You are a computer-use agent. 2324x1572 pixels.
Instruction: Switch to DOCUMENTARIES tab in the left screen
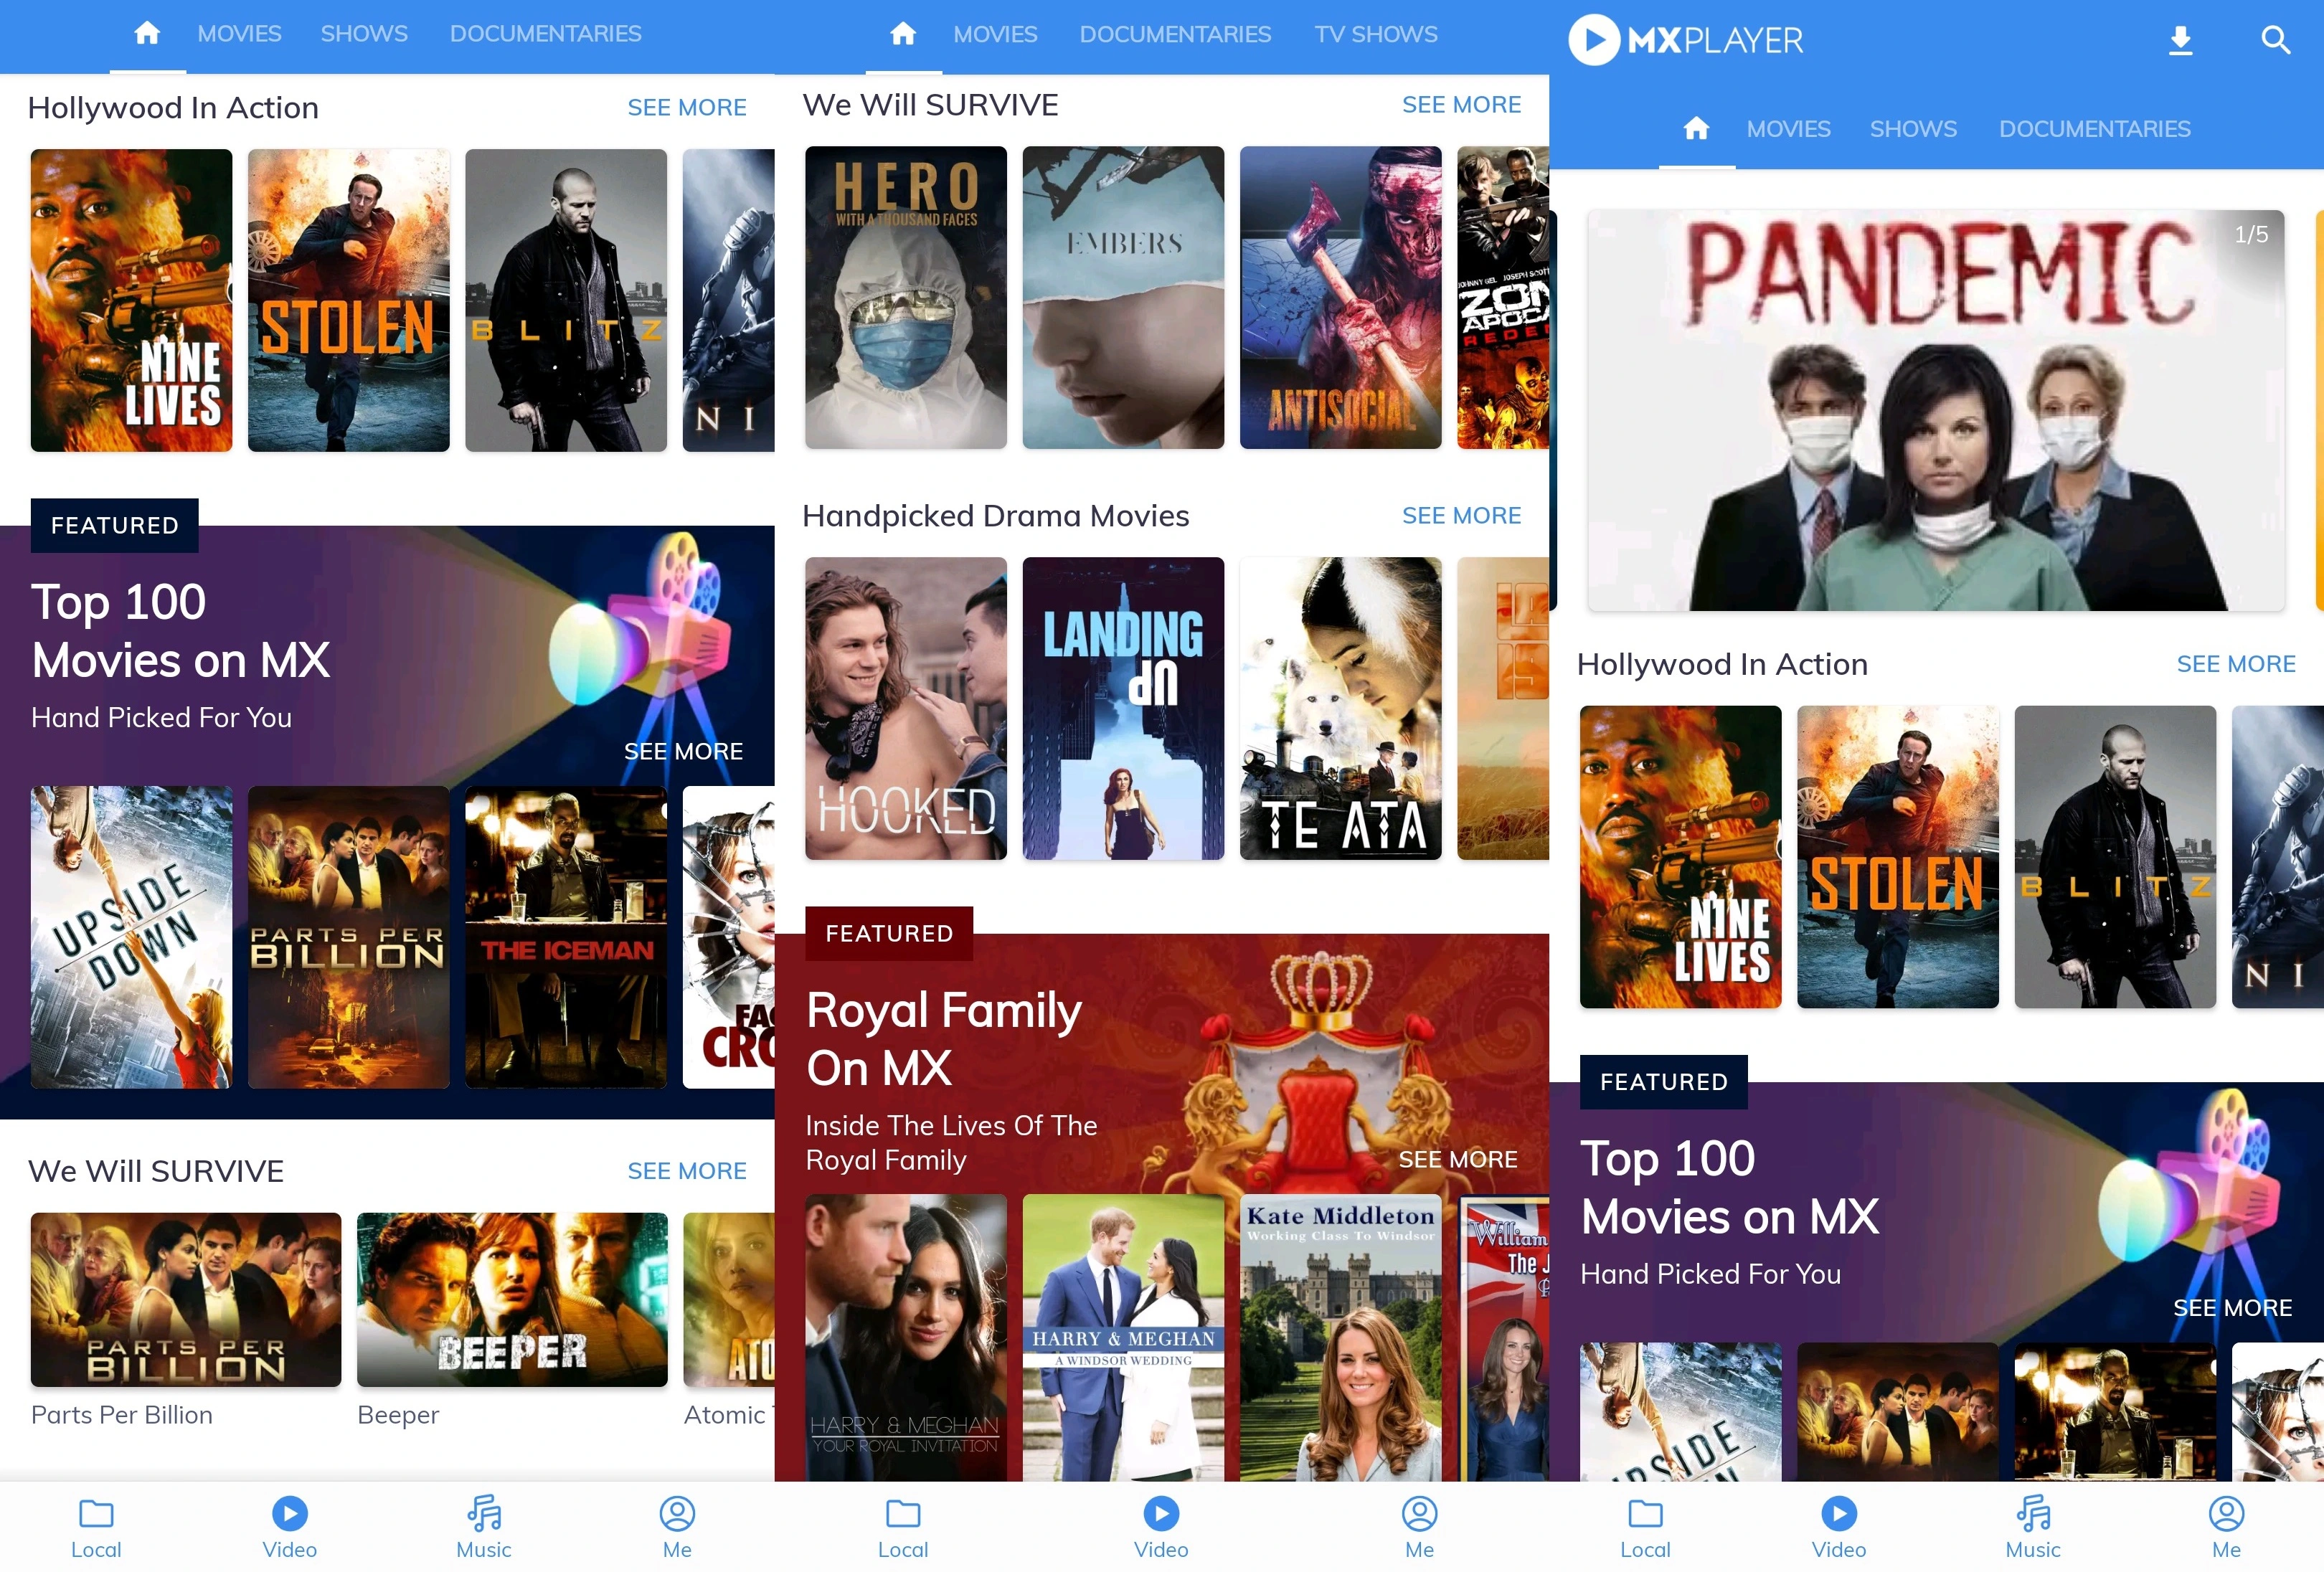point(545,34)
